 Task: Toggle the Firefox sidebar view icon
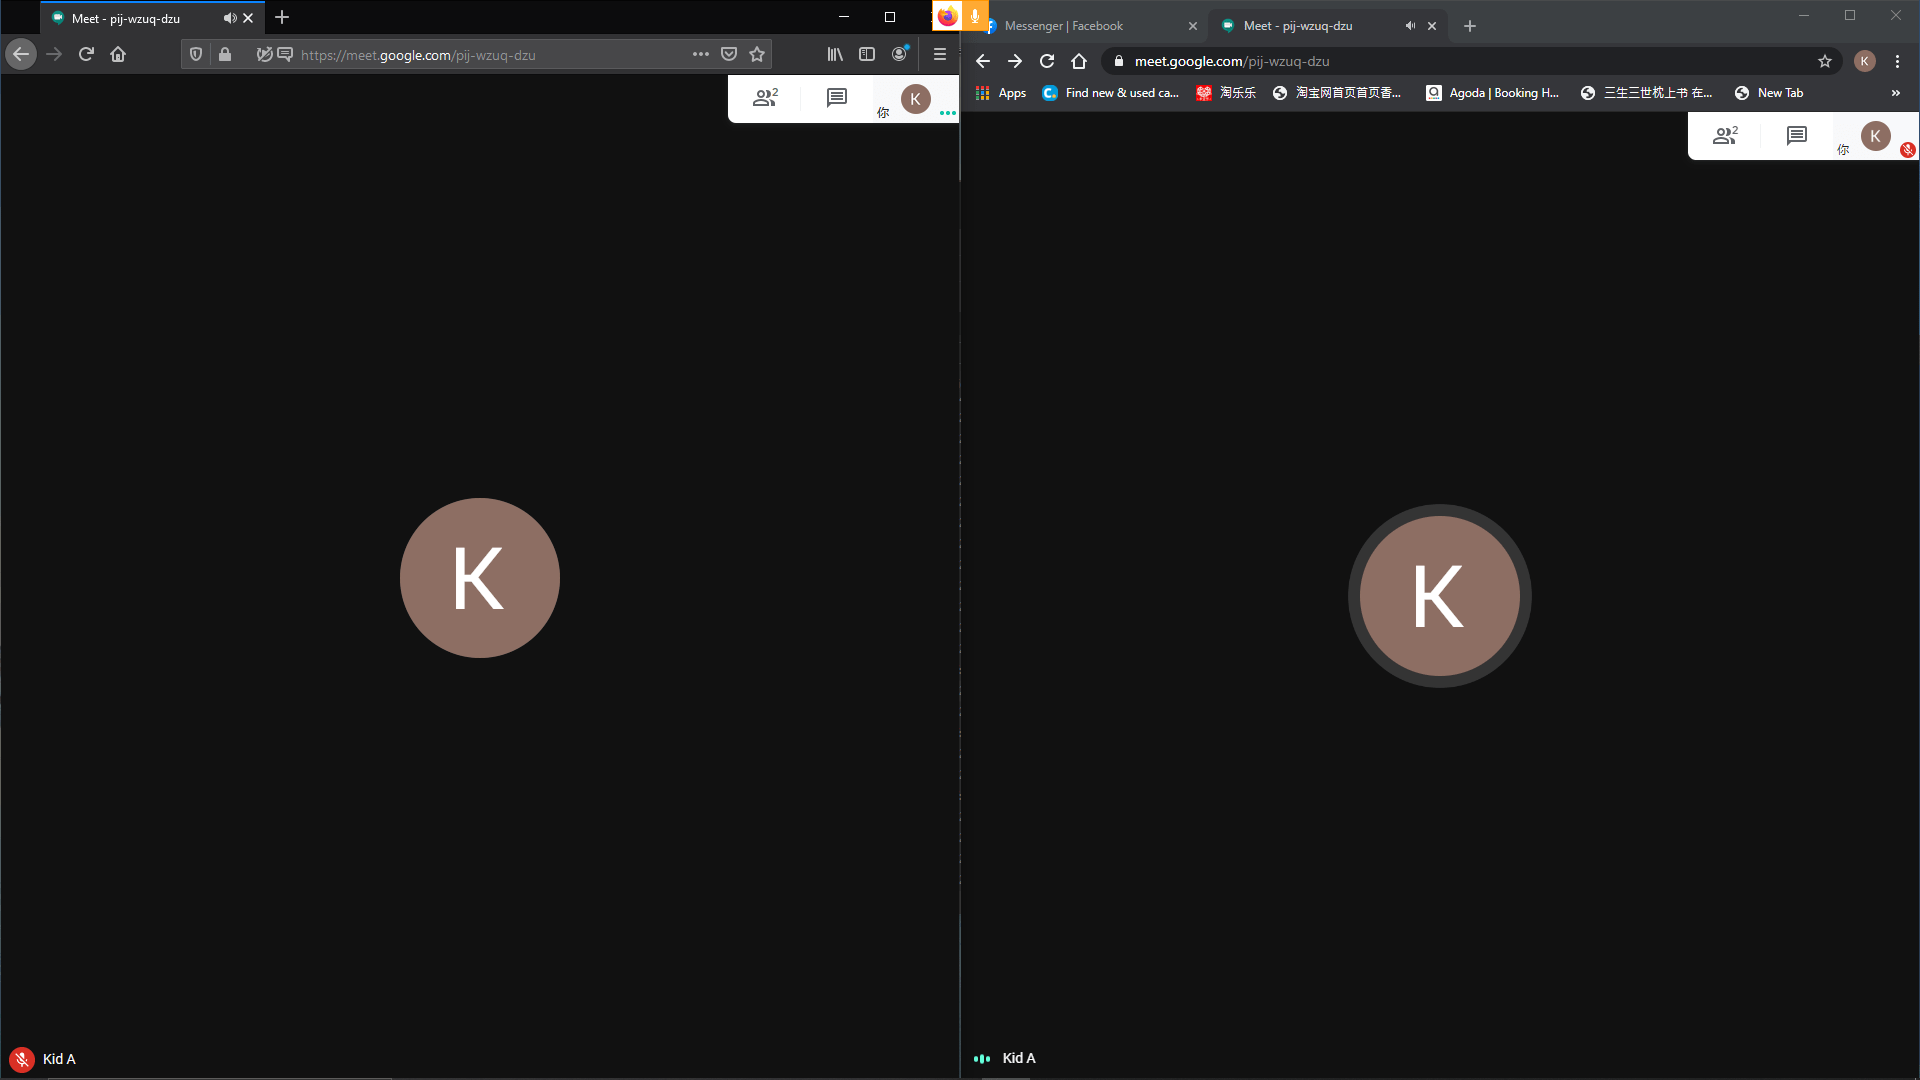[867, 55]
